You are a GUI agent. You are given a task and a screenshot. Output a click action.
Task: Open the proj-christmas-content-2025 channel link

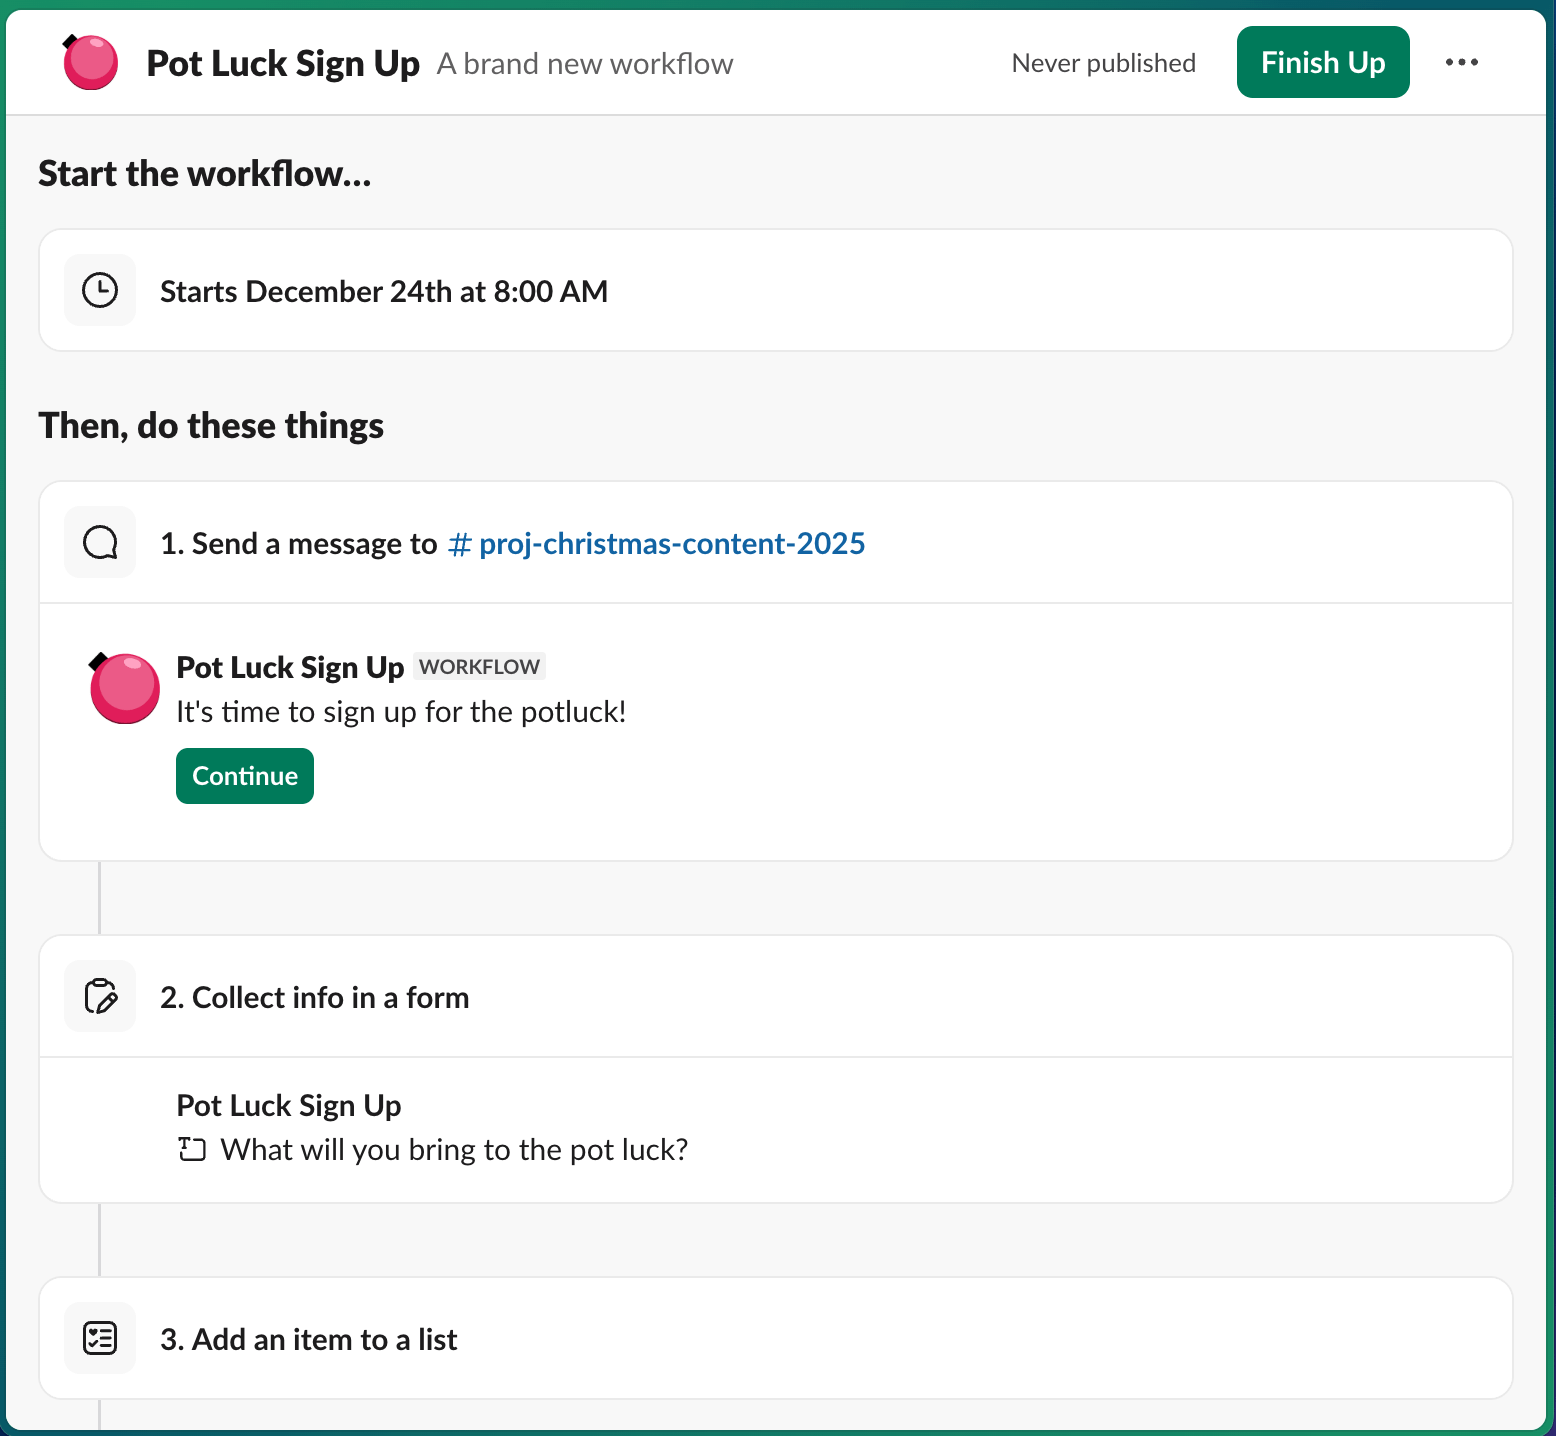(x=658, y=543)
